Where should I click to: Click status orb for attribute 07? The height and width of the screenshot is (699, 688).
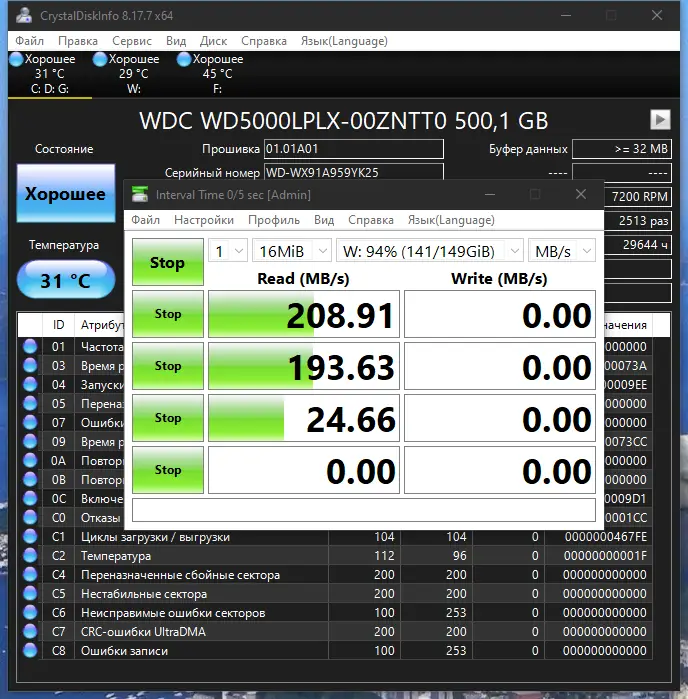point(30,422)
